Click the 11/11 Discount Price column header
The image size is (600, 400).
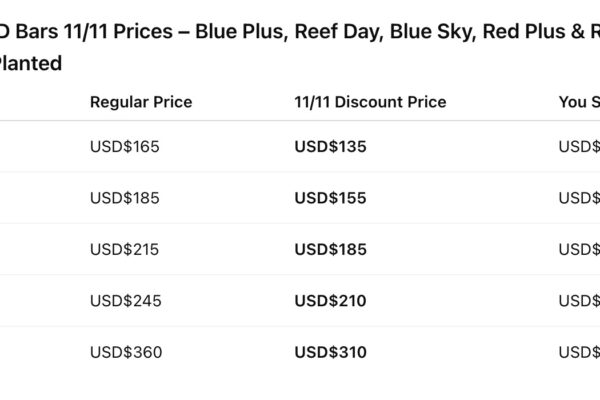point(370,102)
